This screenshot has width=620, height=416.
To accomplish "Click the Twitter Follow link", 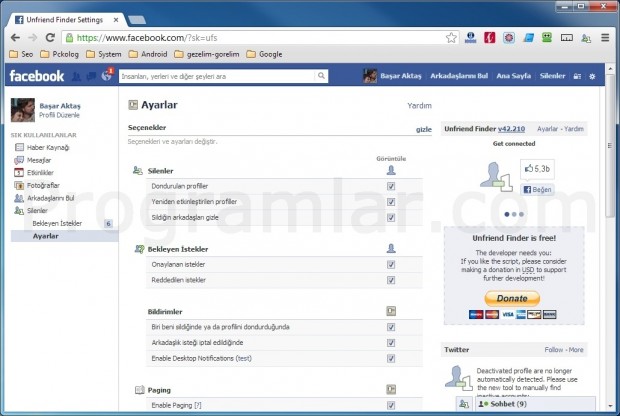I will [x=554, y=350].
